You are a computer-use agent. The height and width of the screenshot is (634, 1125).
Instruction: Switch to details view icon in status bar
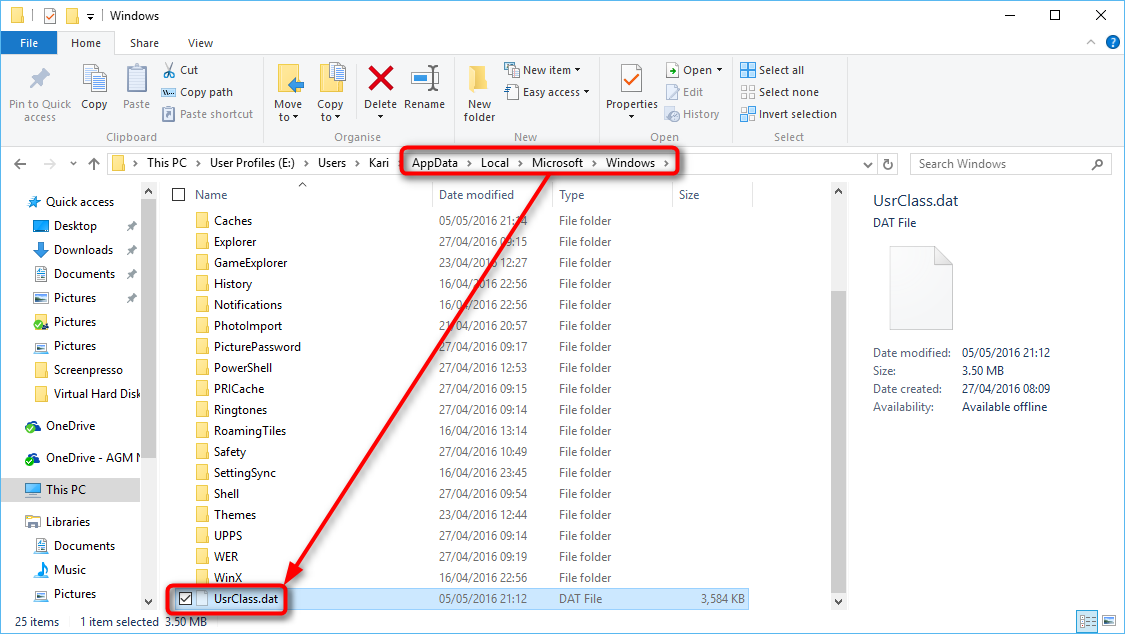(x=1088, y=621)
